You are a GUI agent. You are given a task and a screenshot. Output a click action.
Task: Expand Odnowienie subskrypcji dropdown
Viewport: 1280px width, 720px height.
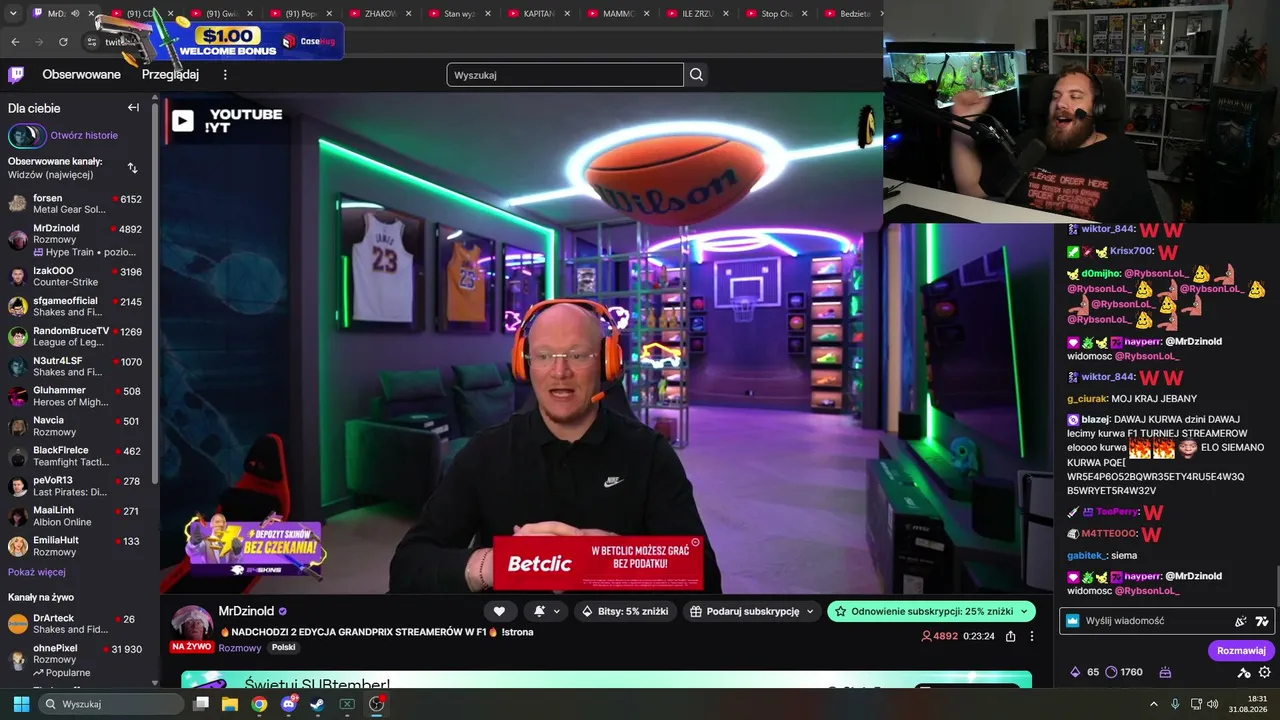(1024, 611)
